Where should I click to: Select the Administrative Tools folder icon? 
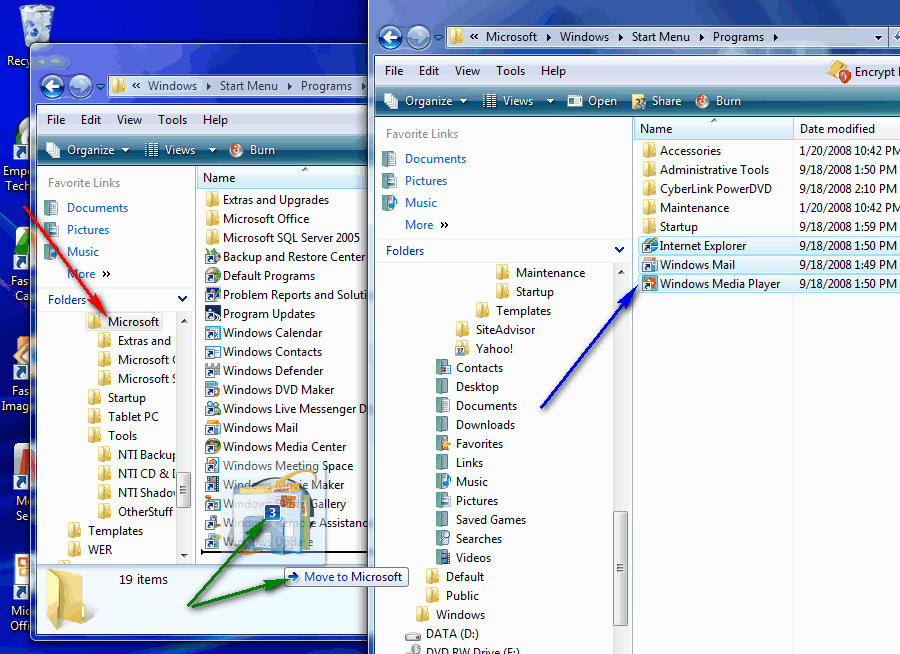649,170
